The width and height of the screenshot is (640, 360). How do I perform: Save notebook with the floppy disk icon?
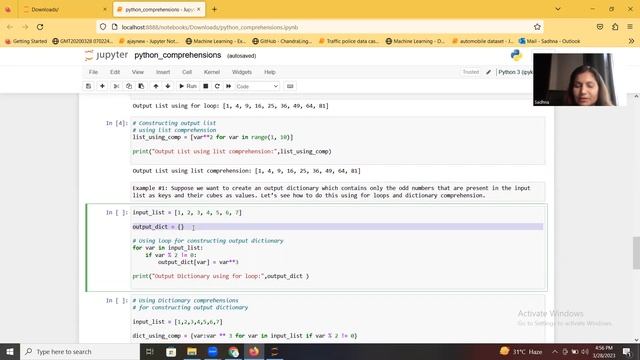[x=88, y=86]
